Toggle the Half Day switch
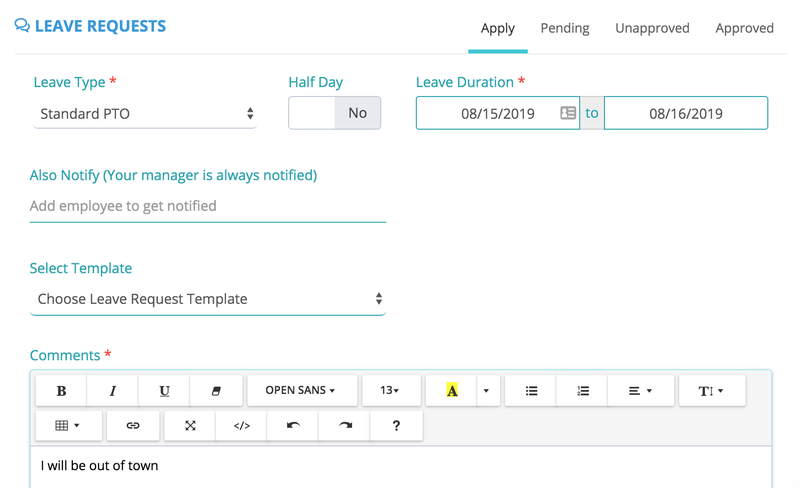 [334, 113]
